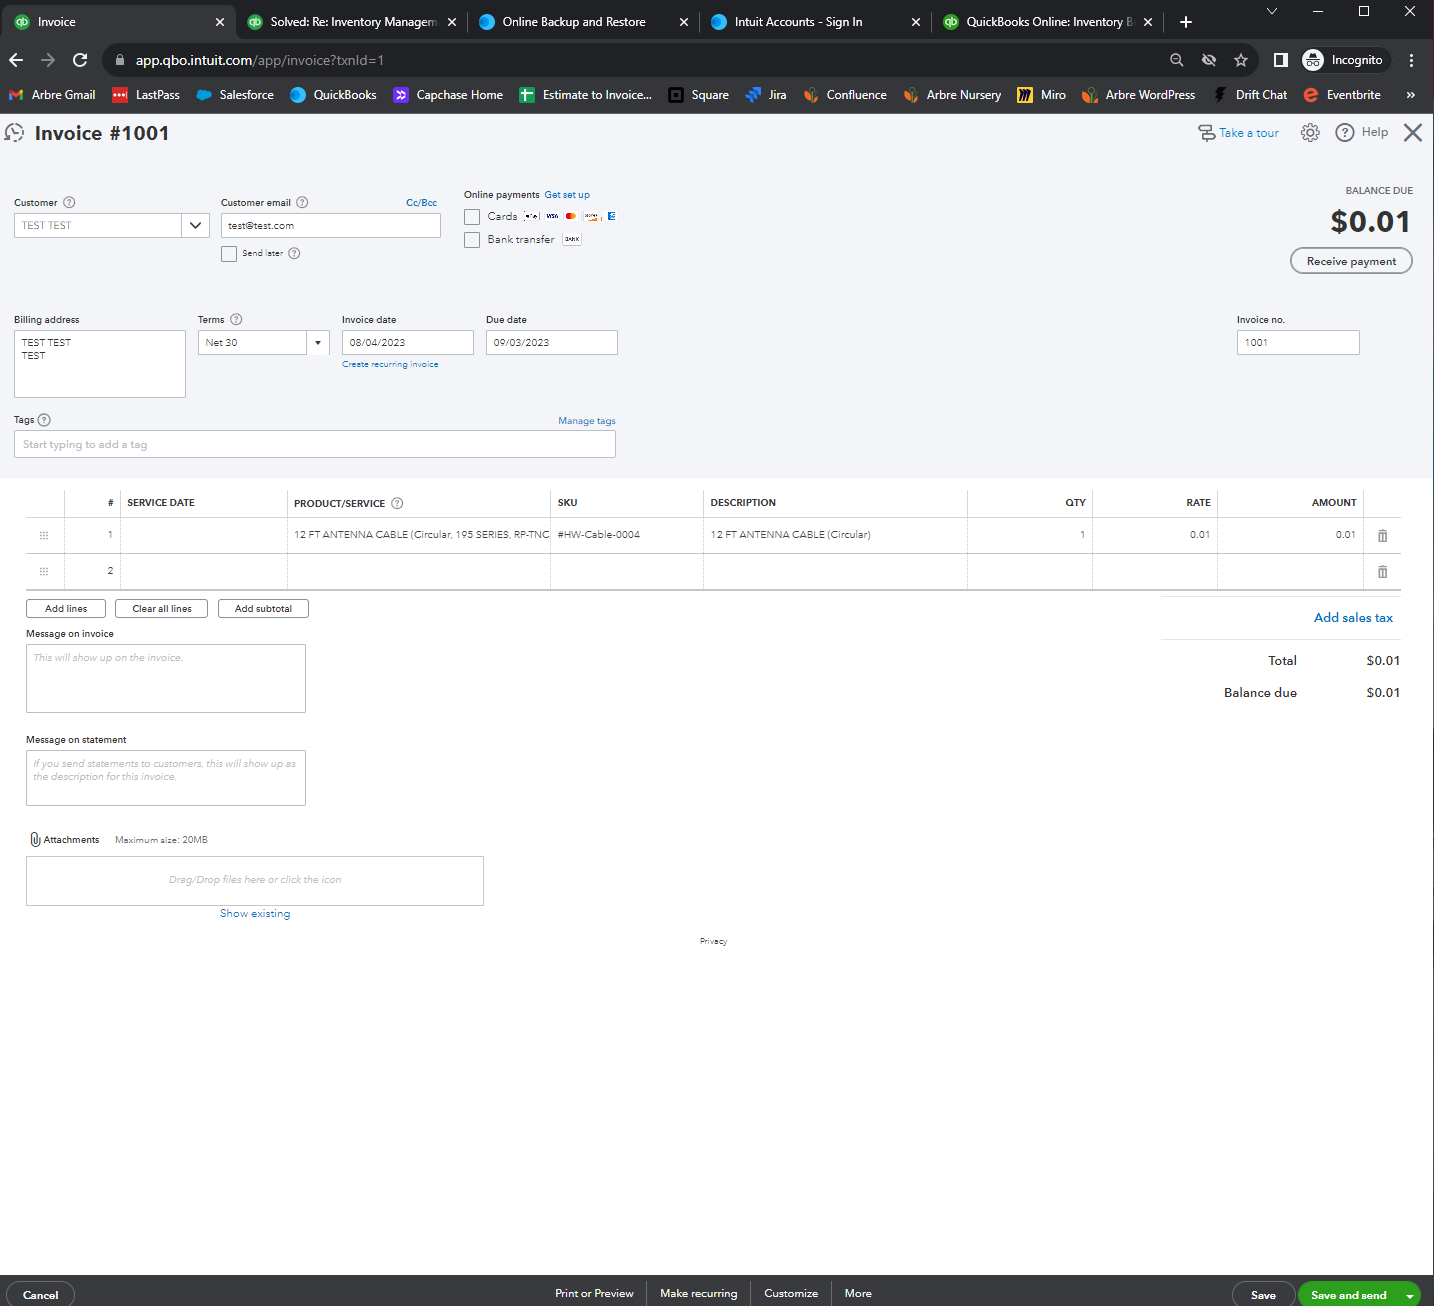Click the Customer help question-mark icon
The image size is (1434, 1306).
pyautogui.click(x=69, y=202)
